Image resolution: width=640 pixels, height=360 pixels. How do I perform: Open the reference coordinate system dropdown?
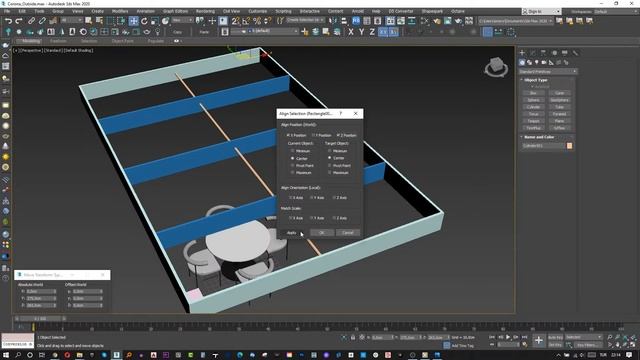tap(182, 20)
